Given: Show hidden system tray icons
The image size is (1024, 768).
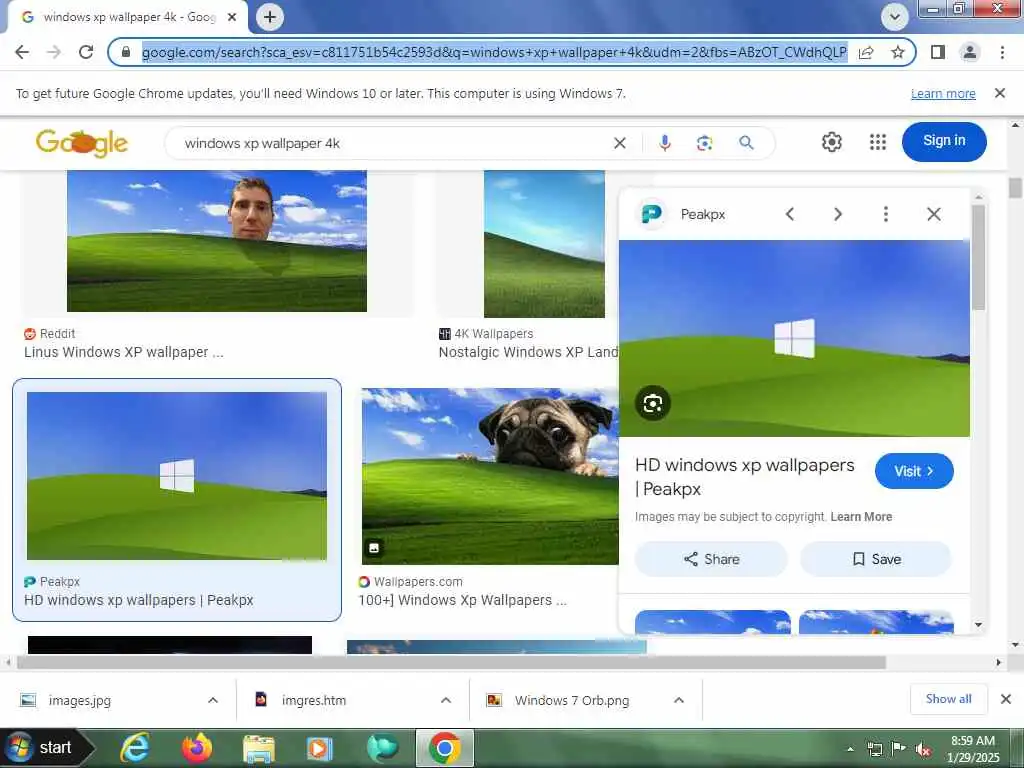Looking at the screenshot, I should 850,749.
